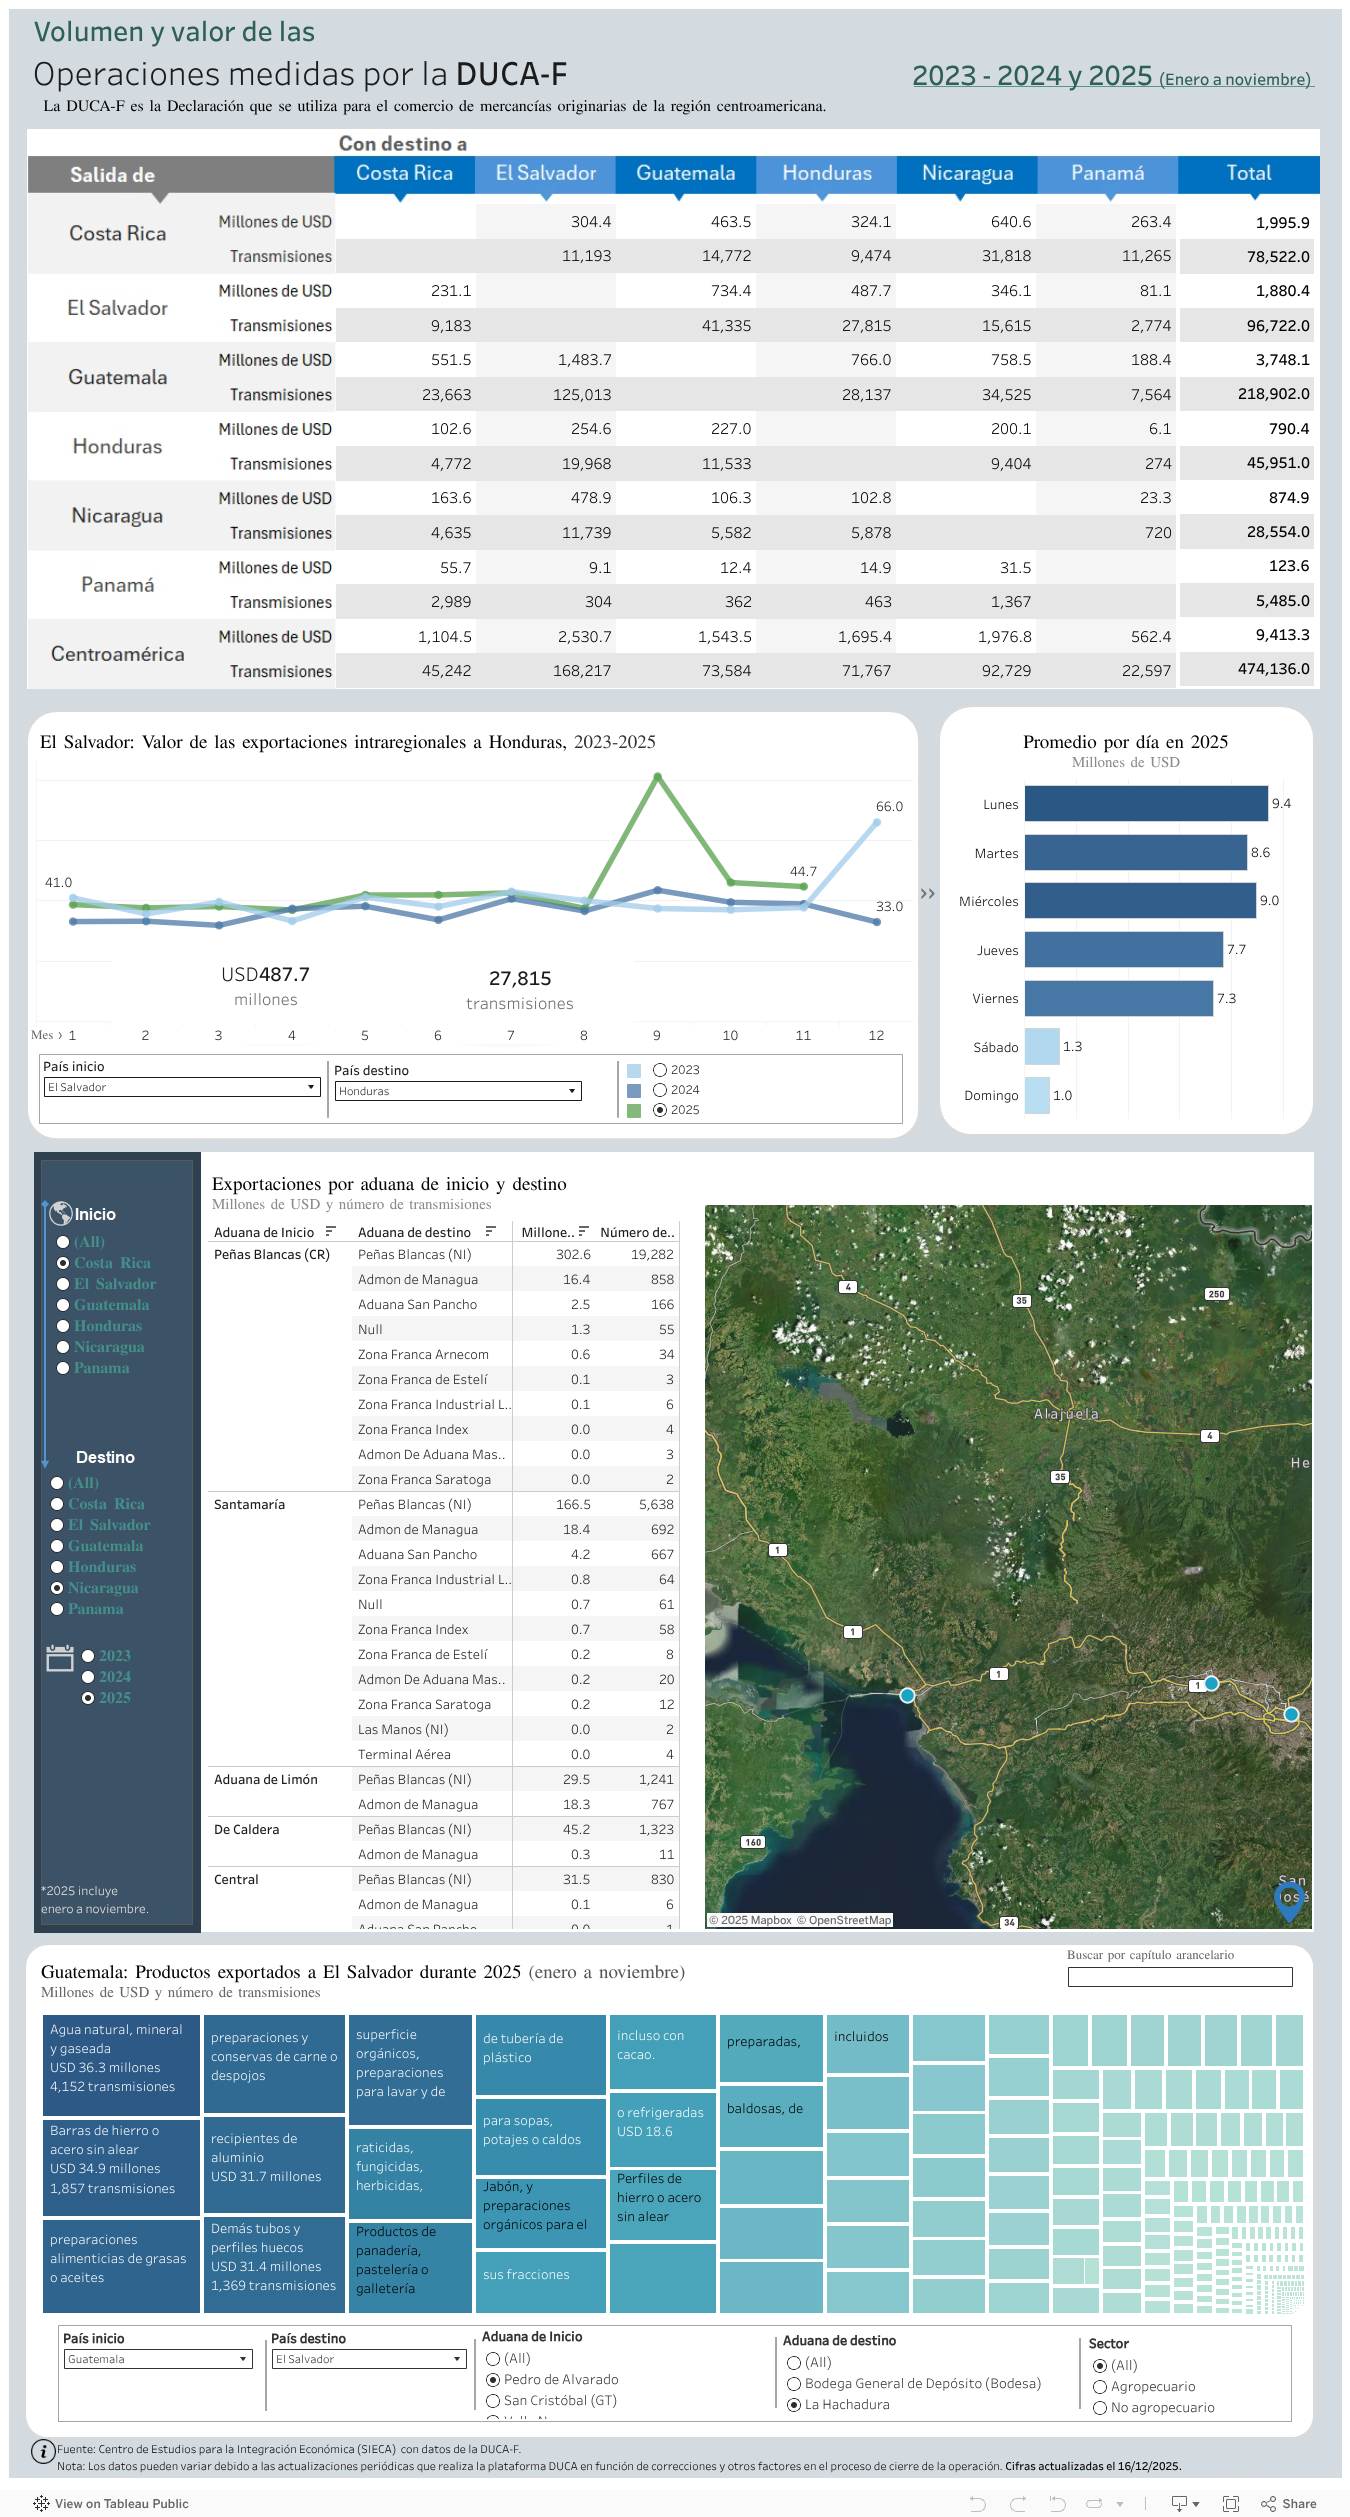The image size is (1350, 2517).
Task: Select Guatemala under the Inicio filter
Action: (x=63, y=1305)
